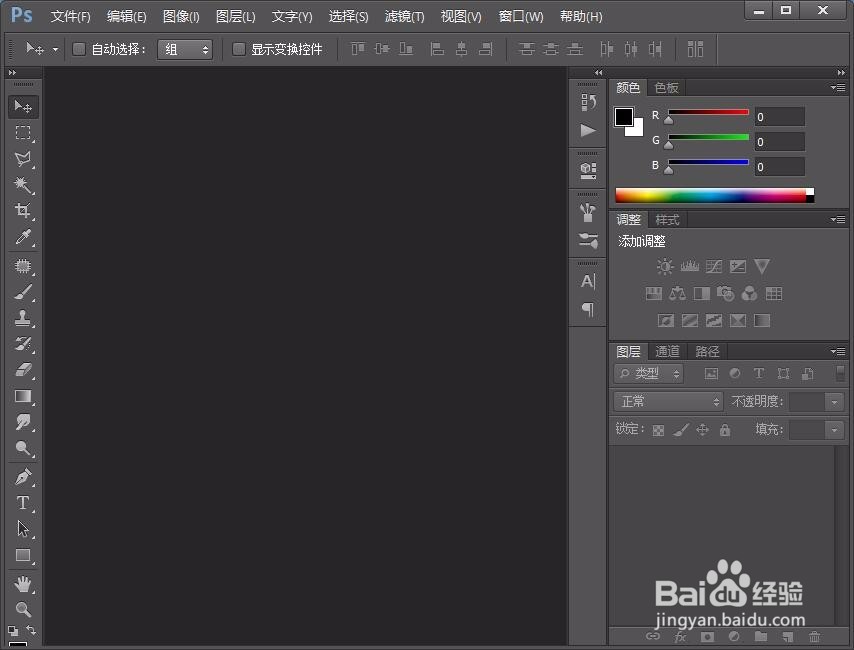854x650 pixels.
Task: Enable the 显示变换控件 checkbox
Action: 239,49
